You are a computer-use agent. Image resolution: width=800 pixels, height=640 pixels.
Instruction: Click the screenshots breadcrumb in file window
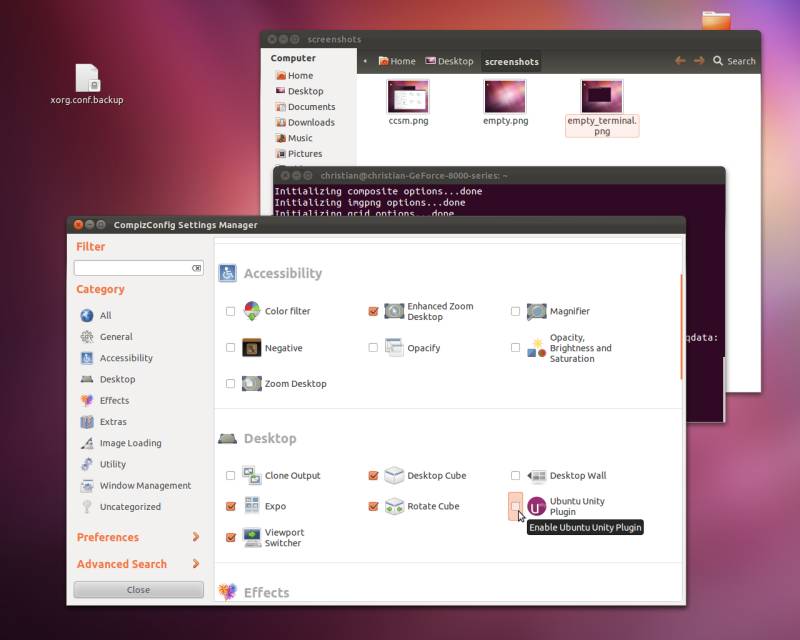(x=511, y=61)
